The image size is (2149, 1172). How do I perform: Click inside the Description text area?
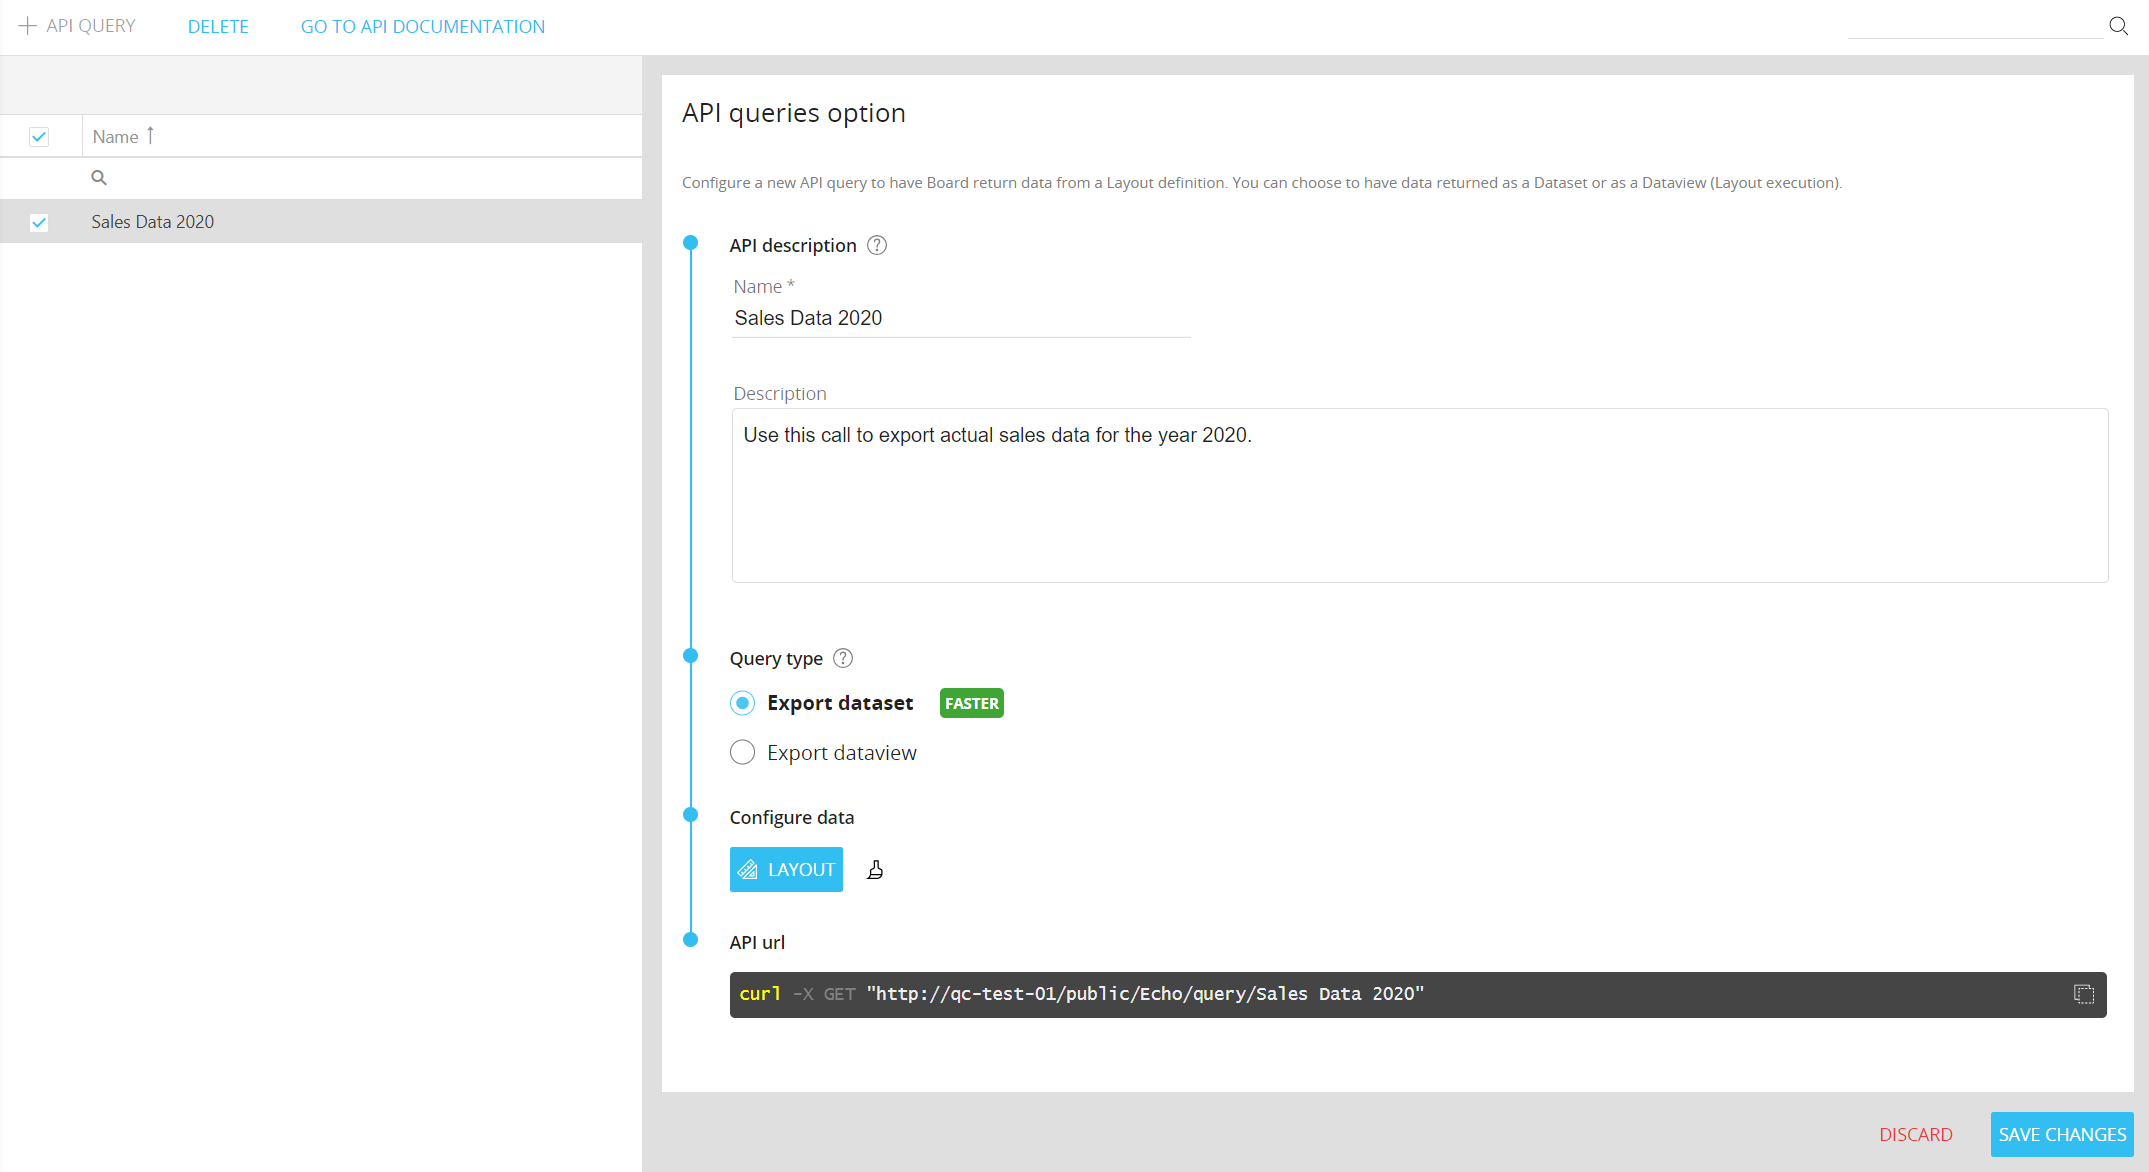[1420, 495]
